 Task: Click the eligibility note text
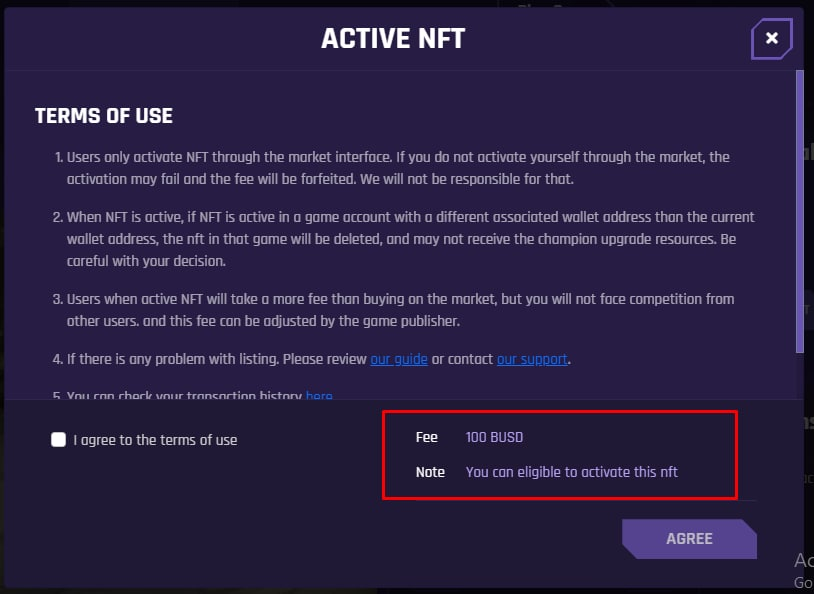[572, 472]
